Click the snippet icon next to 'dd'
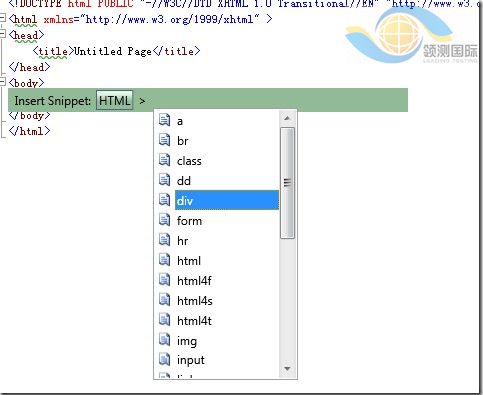This screenshot has height=395, width=483. tap(164, 180)
